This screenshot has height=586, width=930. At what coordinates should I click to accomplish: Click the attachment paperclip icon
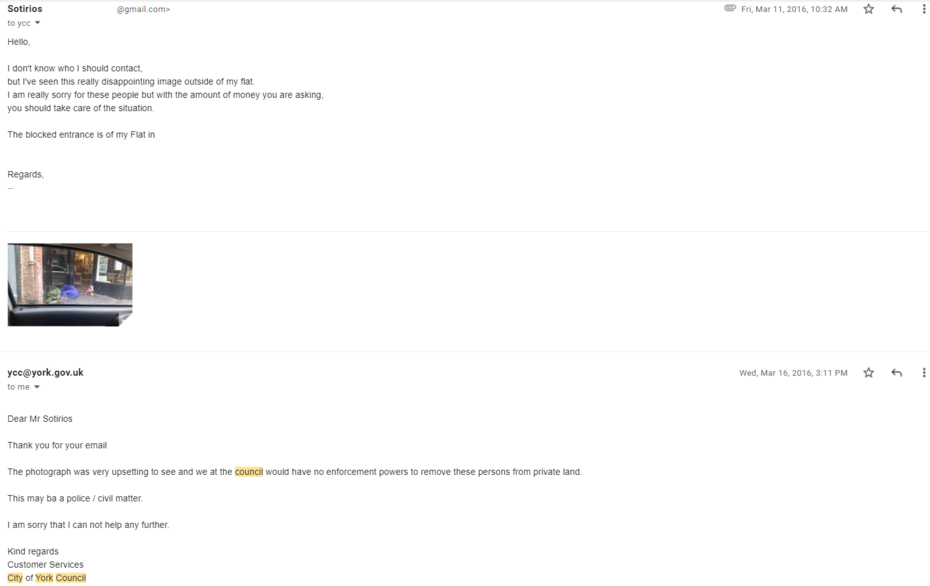[730, 9]
